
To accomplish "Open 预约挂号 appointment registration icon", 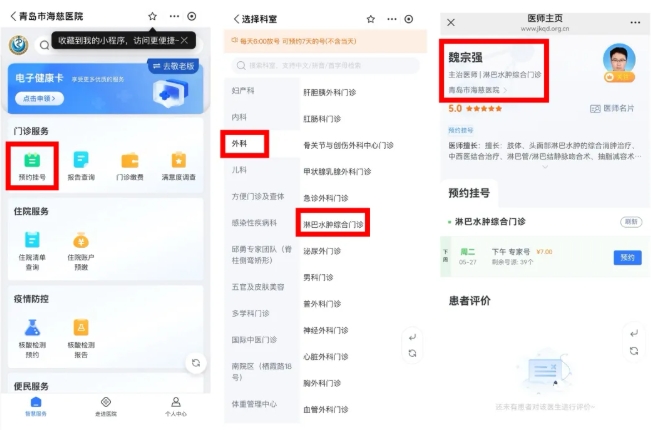I will point(32,164).
